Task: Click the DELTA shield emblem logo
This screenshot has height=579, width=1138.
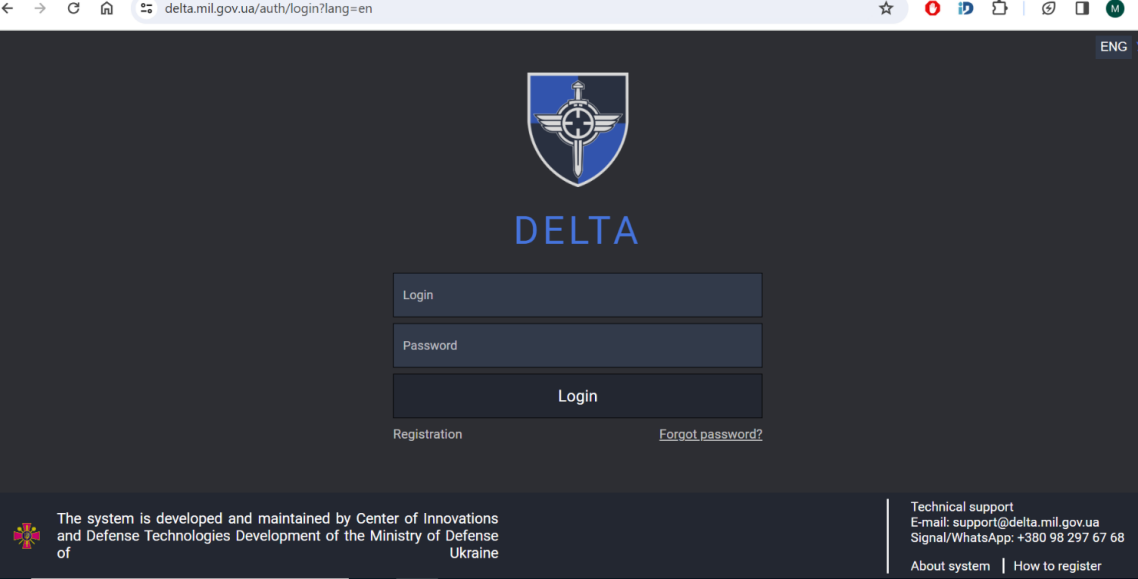Action: coord(578,129)
